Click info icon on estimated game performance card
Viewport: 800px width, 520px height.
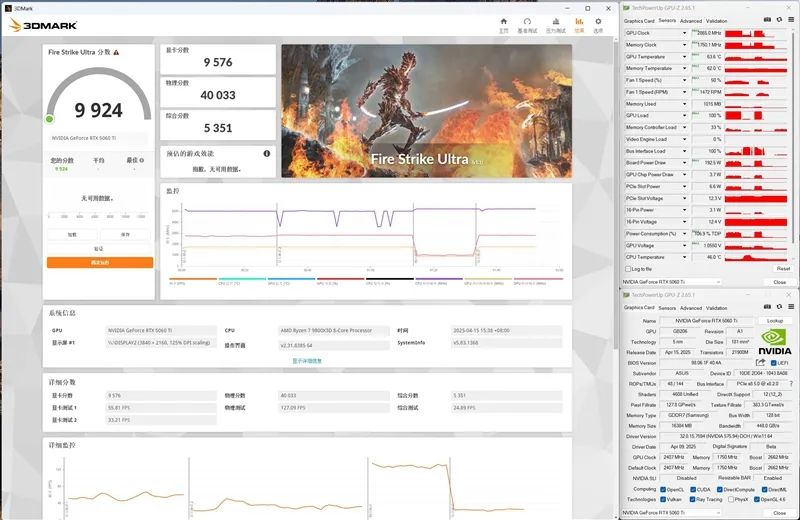pos(266,154)
